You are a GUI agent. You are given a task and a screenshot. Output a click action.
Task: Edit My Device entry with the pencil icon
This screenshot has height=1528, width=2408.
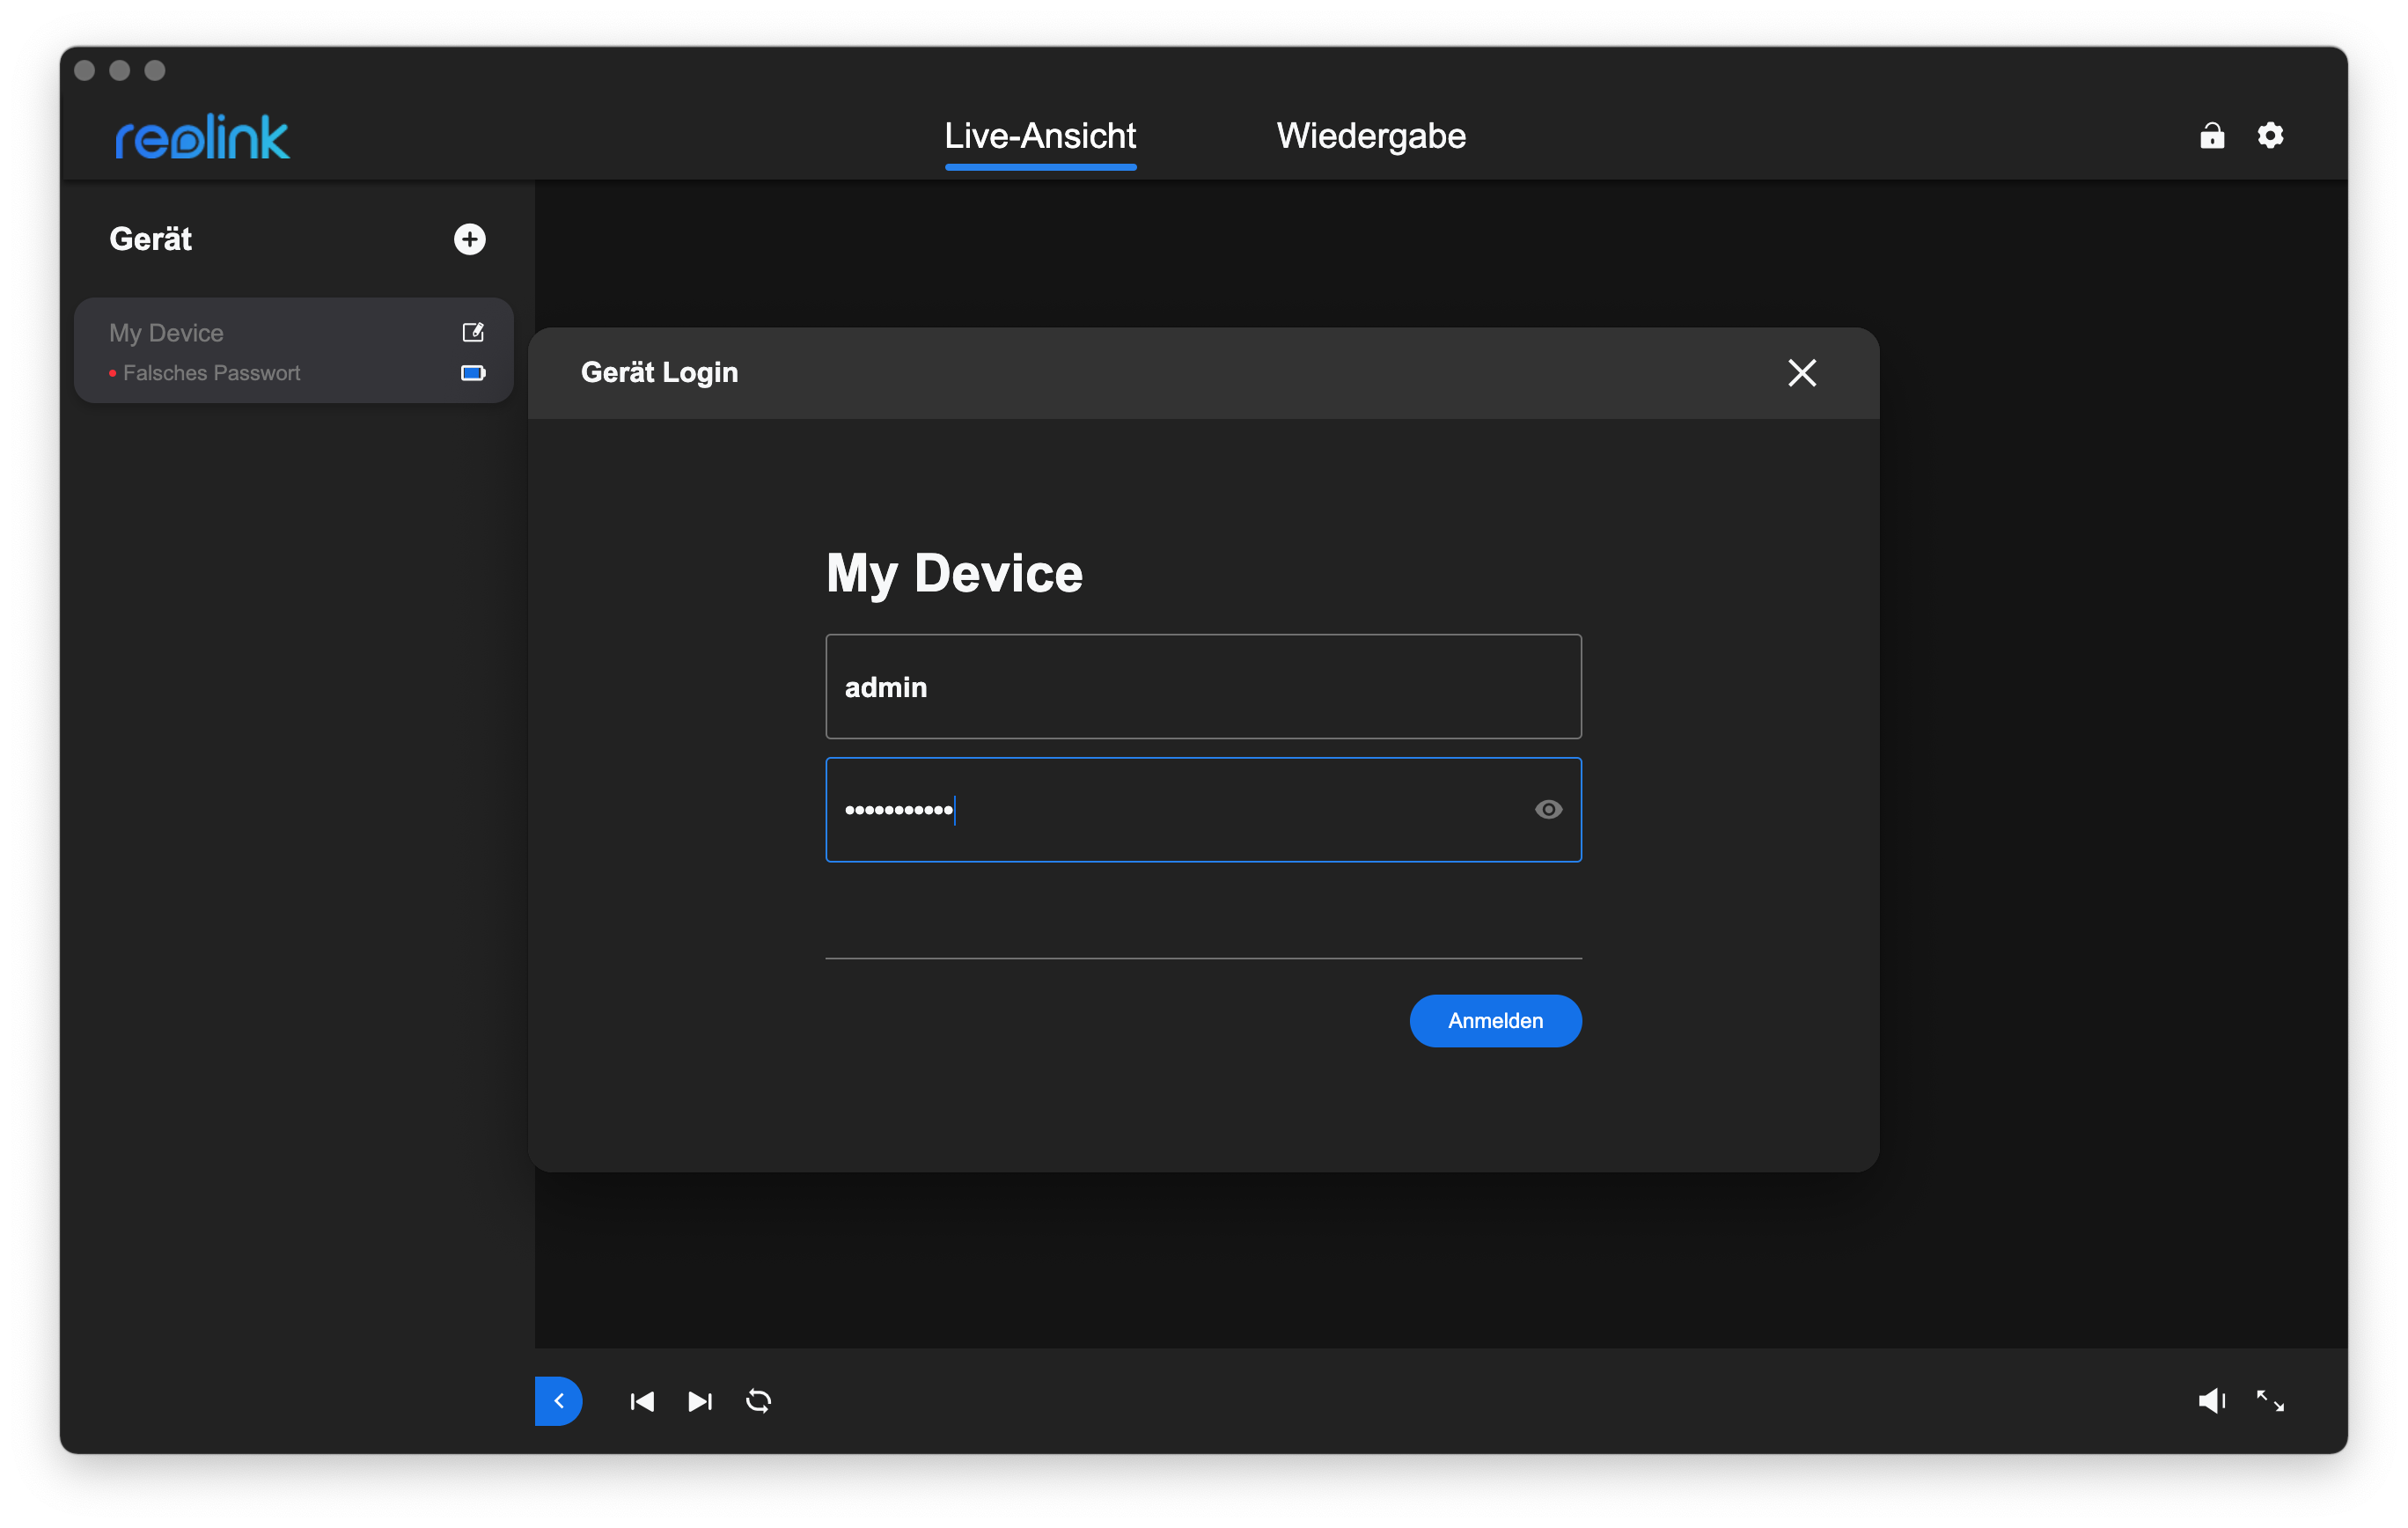coord(473,332)
